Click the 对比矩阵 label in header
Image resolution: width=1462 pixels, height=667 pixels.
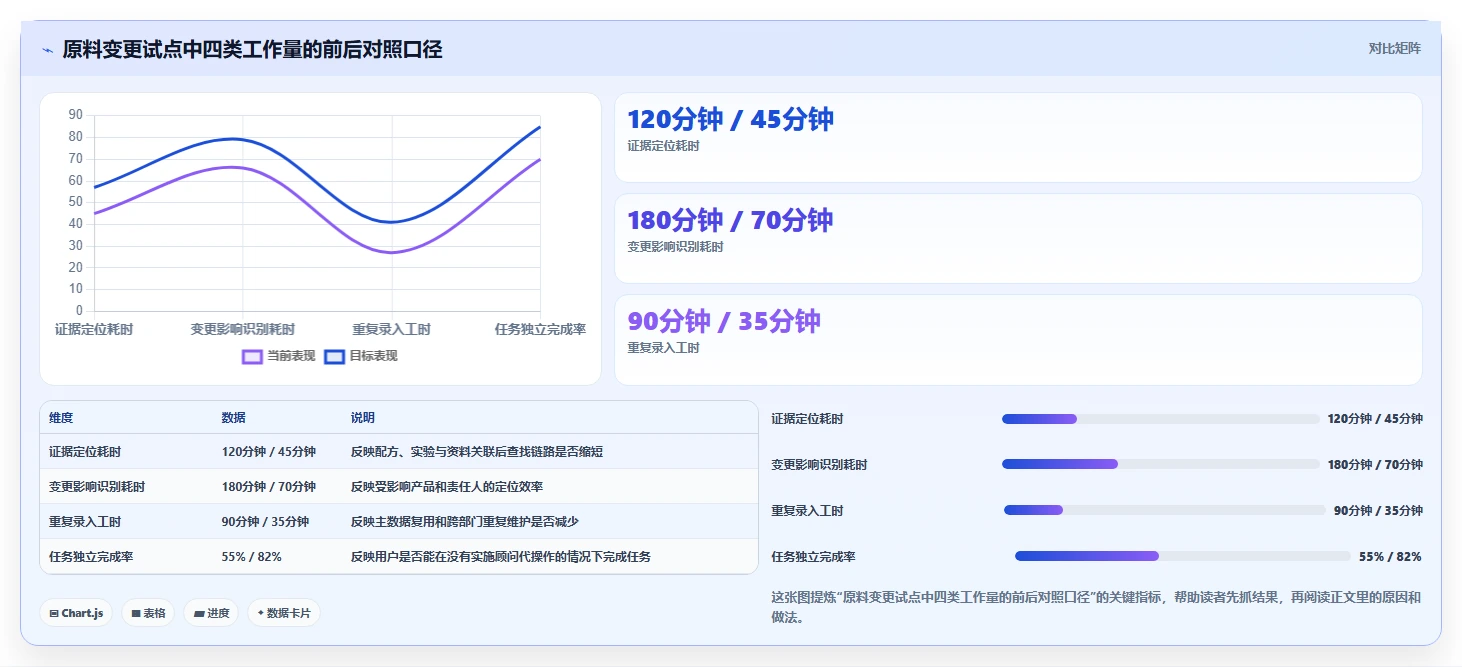(x=1394, y=48)
